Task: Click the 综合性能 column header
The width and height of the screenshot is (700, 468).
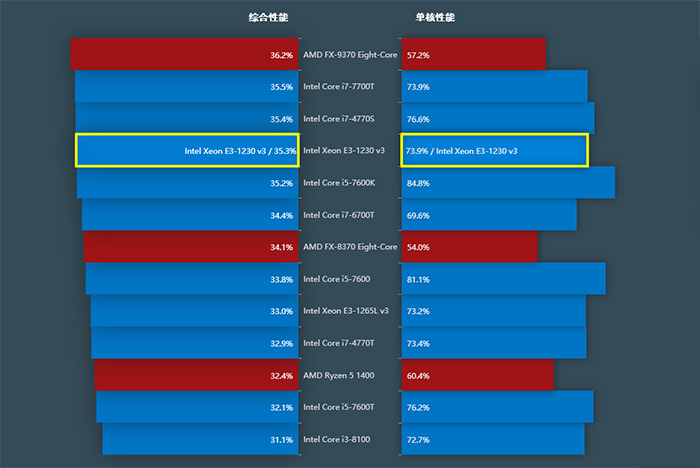Action: coord(270,17)
